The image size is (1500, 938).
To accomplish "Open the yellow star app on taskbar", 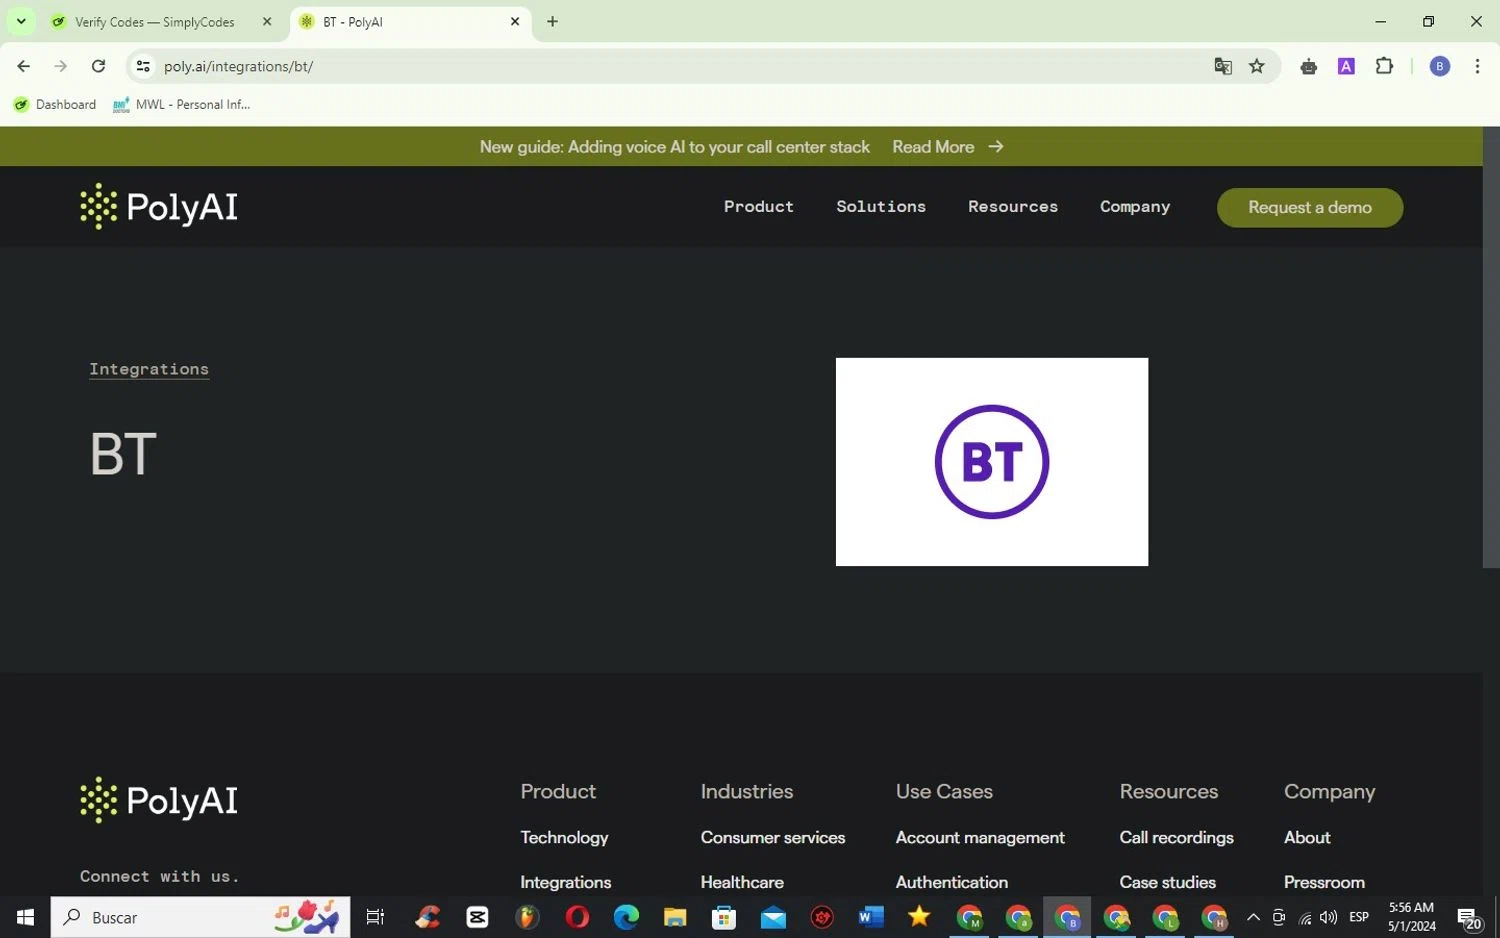I will click(x=919, y=916).
